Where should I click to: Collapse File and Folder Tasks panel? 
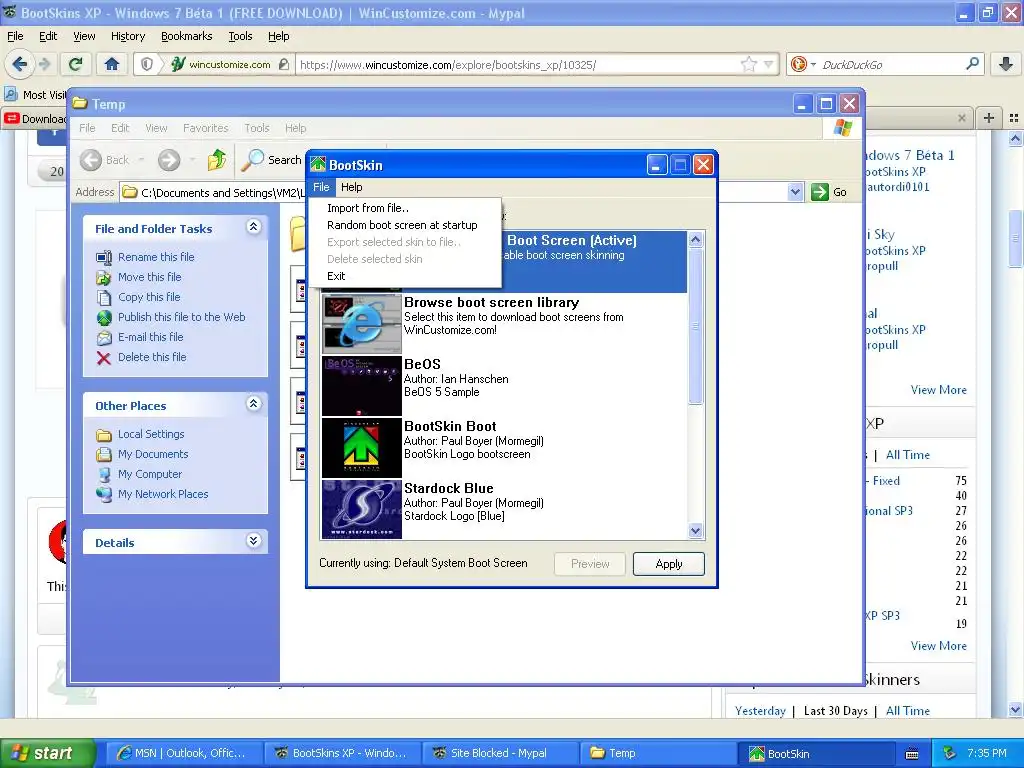[x=254, y=227]
